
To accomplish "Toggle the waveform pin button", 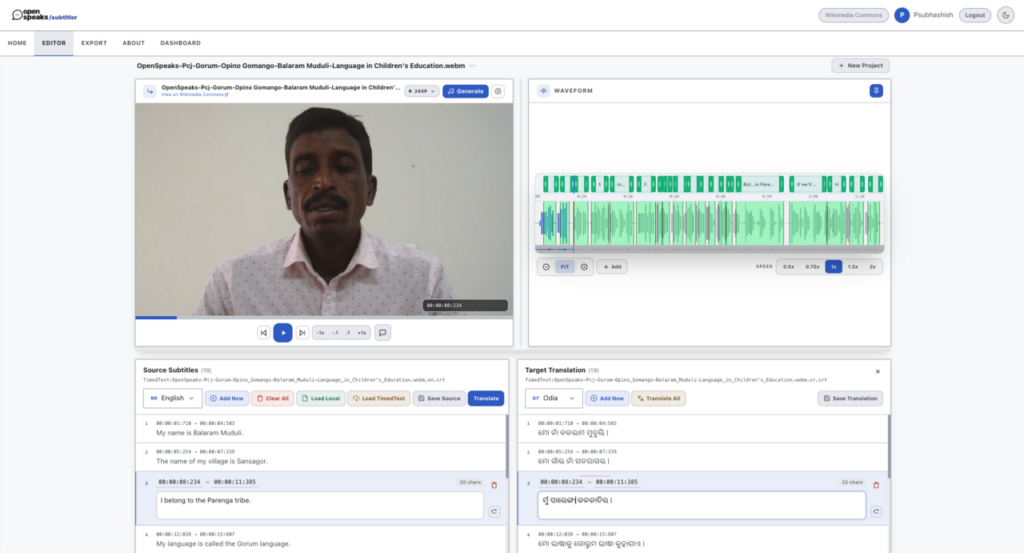I will tap(876, 91).
